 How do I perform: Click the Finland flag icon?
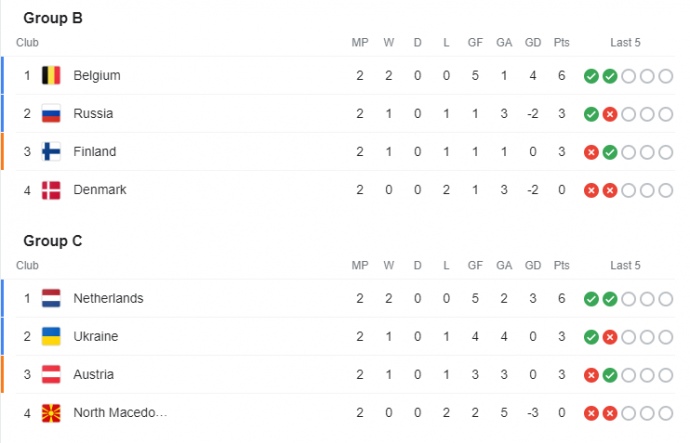(x=51, y=152)
